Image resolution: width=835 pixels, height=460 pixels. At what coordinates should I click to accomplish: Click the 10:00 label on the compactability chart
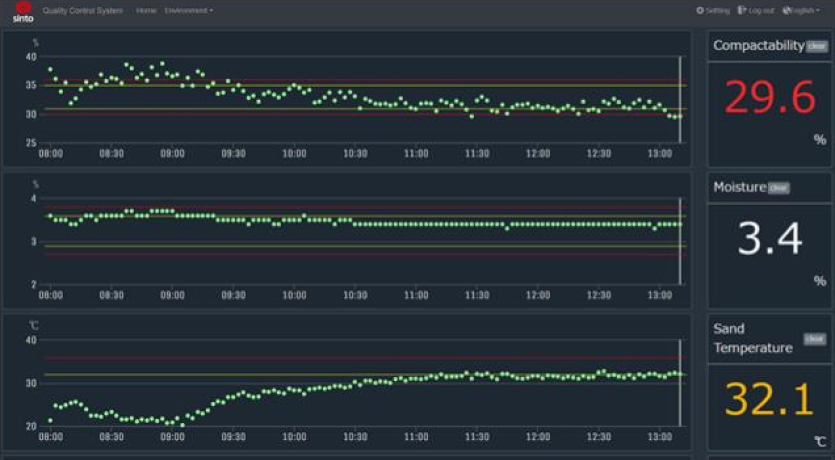(x=294, y=154)
